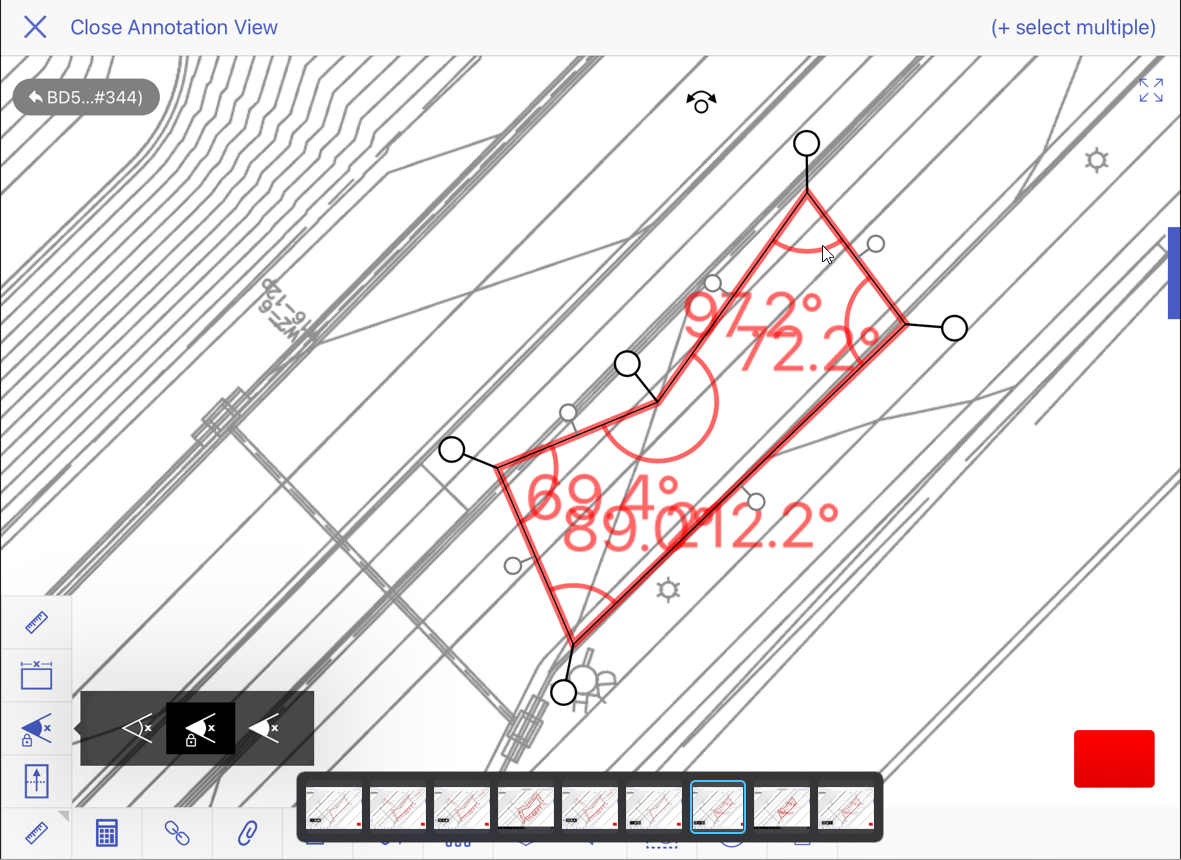
Task: Enable the locked angle visibility mode
Action: pyautogui.click(x=200, y=728)
